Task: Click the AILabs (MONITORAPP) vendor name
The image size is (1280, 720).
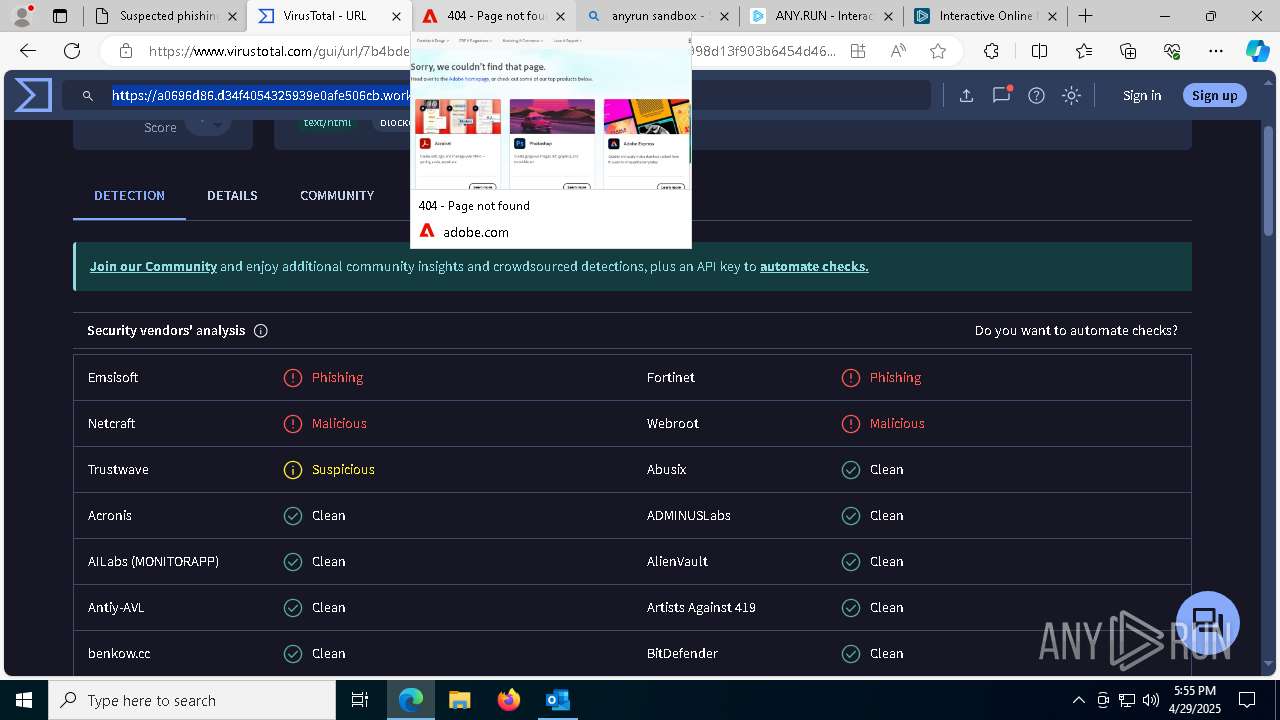Action: pyautogui.click(x=153, y=562)
